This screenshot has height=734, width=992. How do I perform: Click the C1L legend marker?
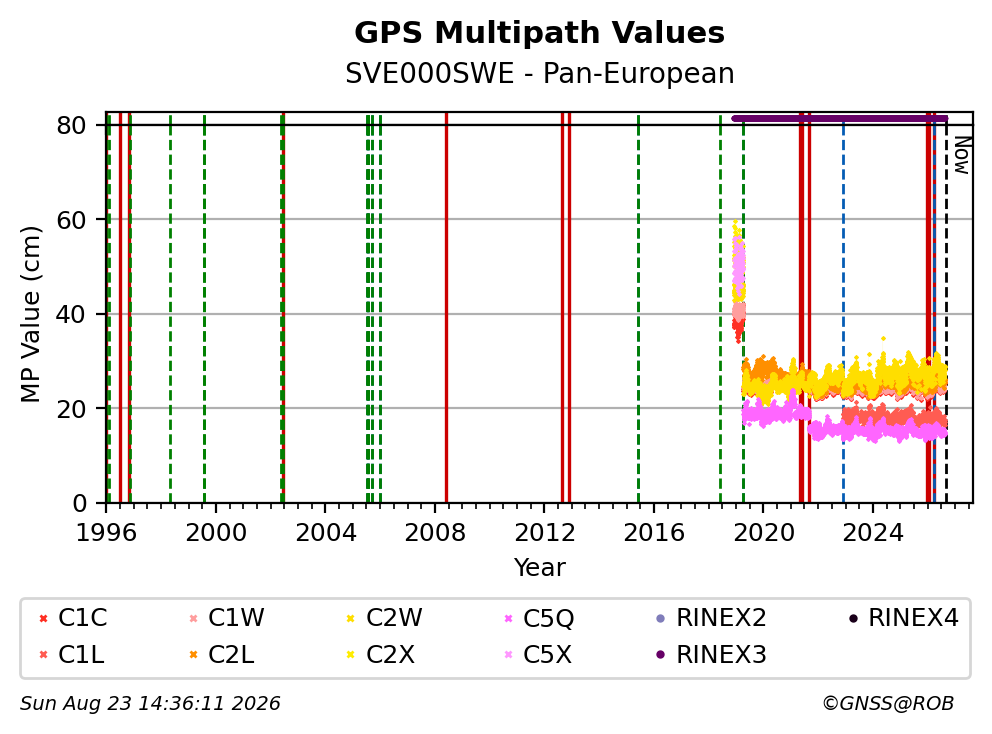44,655
